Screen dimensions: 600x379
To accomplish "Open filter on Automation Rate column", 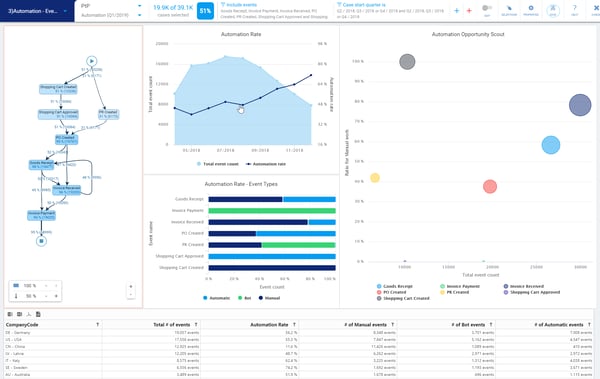I will pos(294,325).
